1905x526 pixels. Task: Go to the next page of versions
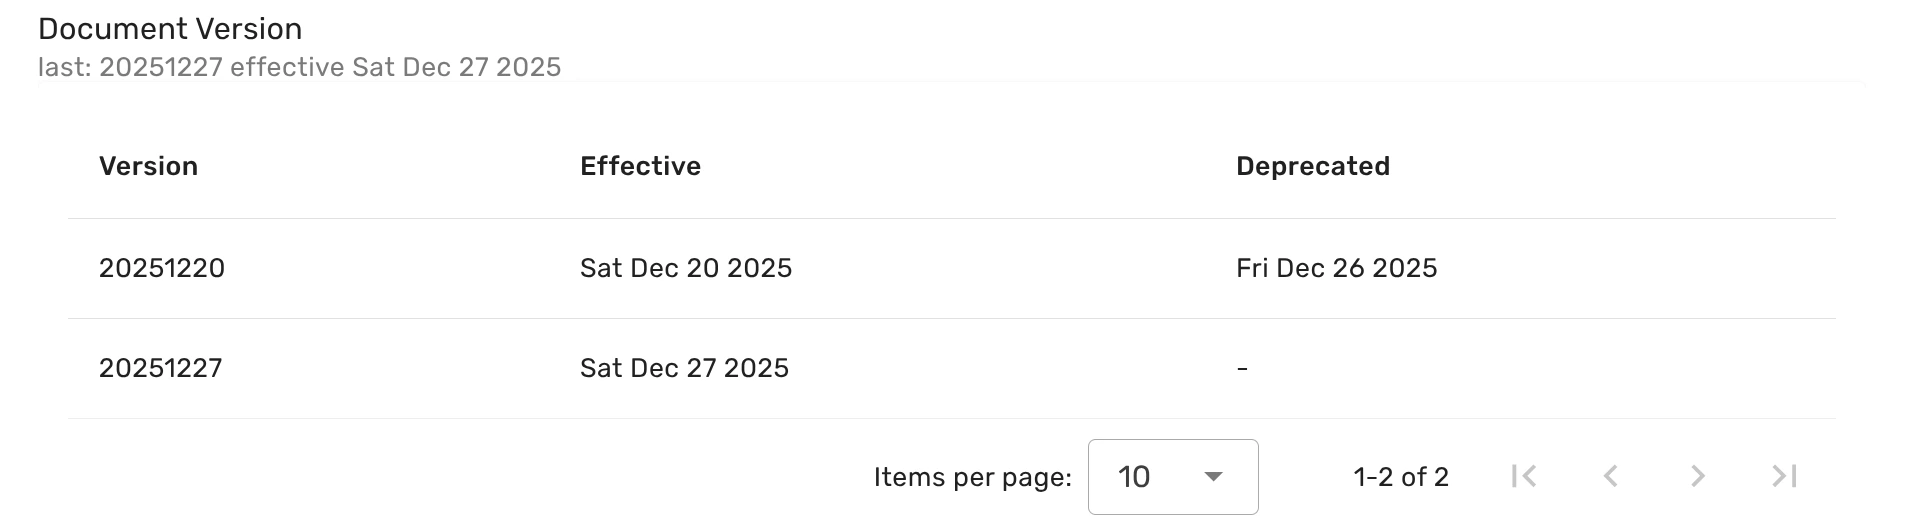coord(1697,477)
